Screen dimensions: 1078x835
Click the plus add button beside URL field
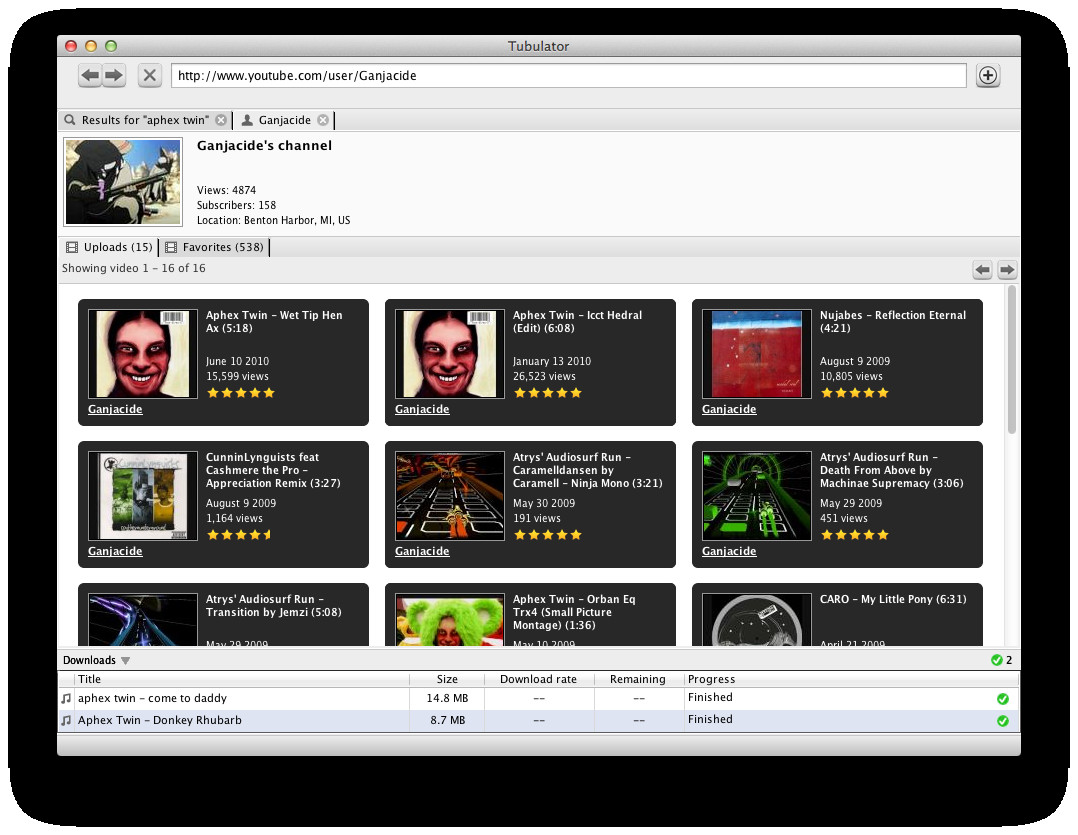[988, 75]
